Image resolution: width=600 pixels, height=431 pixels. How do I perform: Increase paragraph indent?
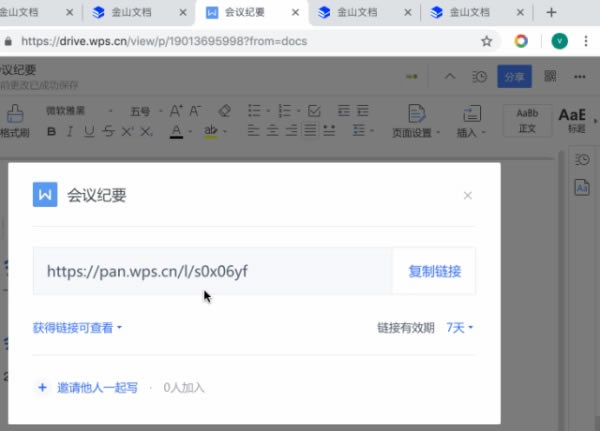[362, 111]
